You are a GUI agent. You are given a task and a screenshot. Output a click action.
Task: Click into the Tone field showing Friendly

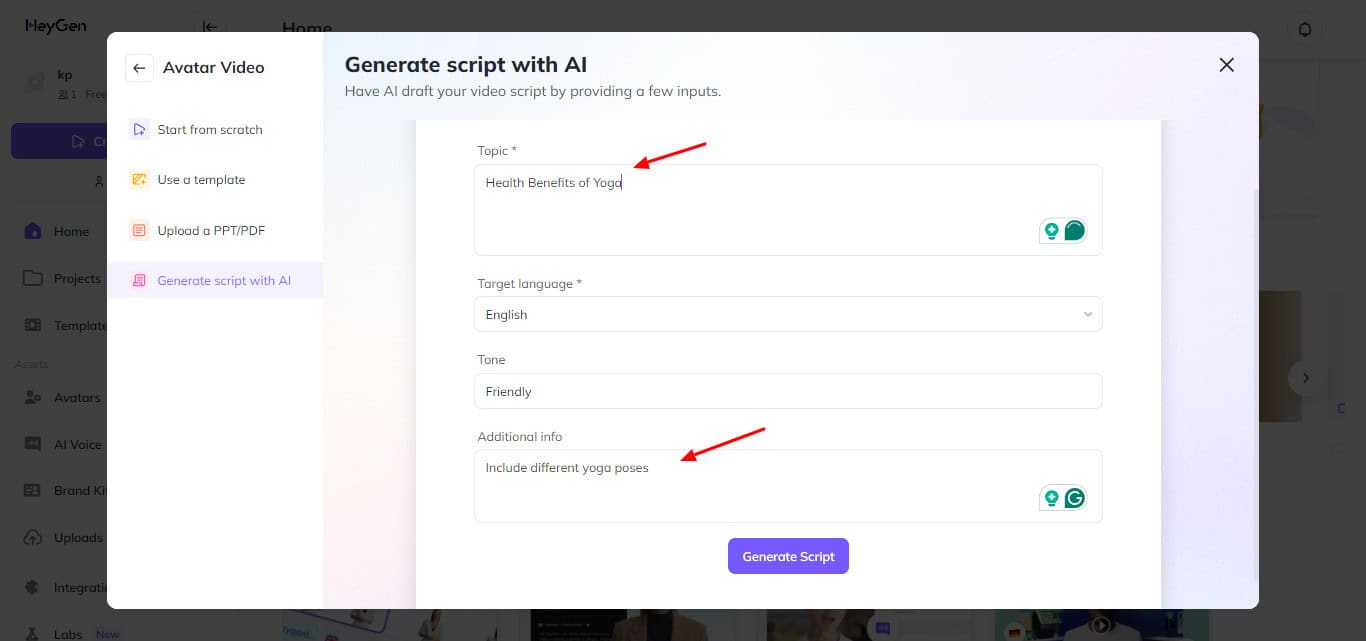(x=787, y=391)
